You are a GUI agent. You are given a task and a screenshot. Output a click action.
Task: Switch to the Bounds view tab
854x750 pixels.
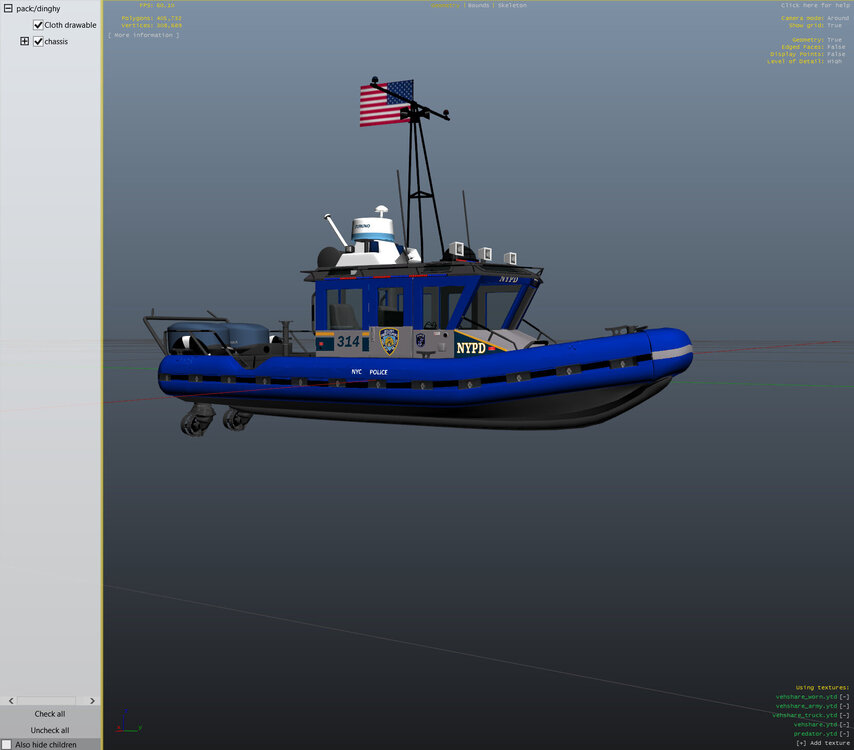coord(478,5)
